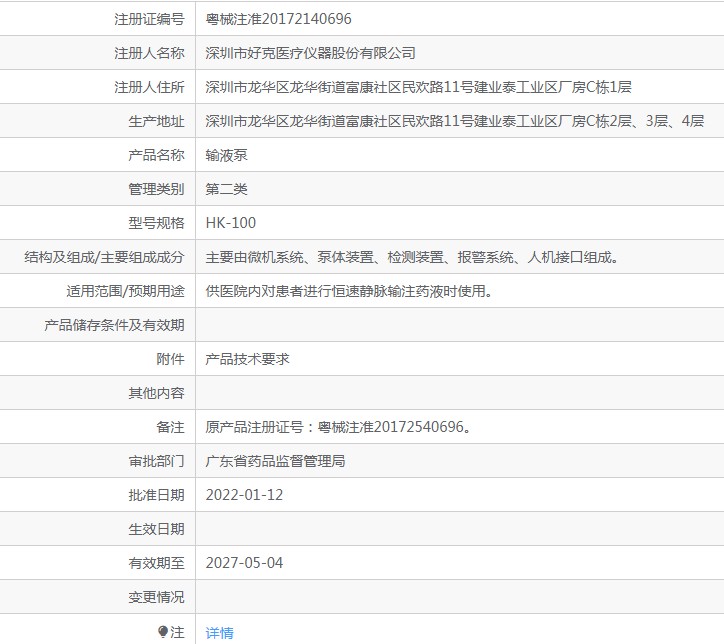Click the 备注 label
The height and width of the screenshot is (644, 724).
point(170,427)
